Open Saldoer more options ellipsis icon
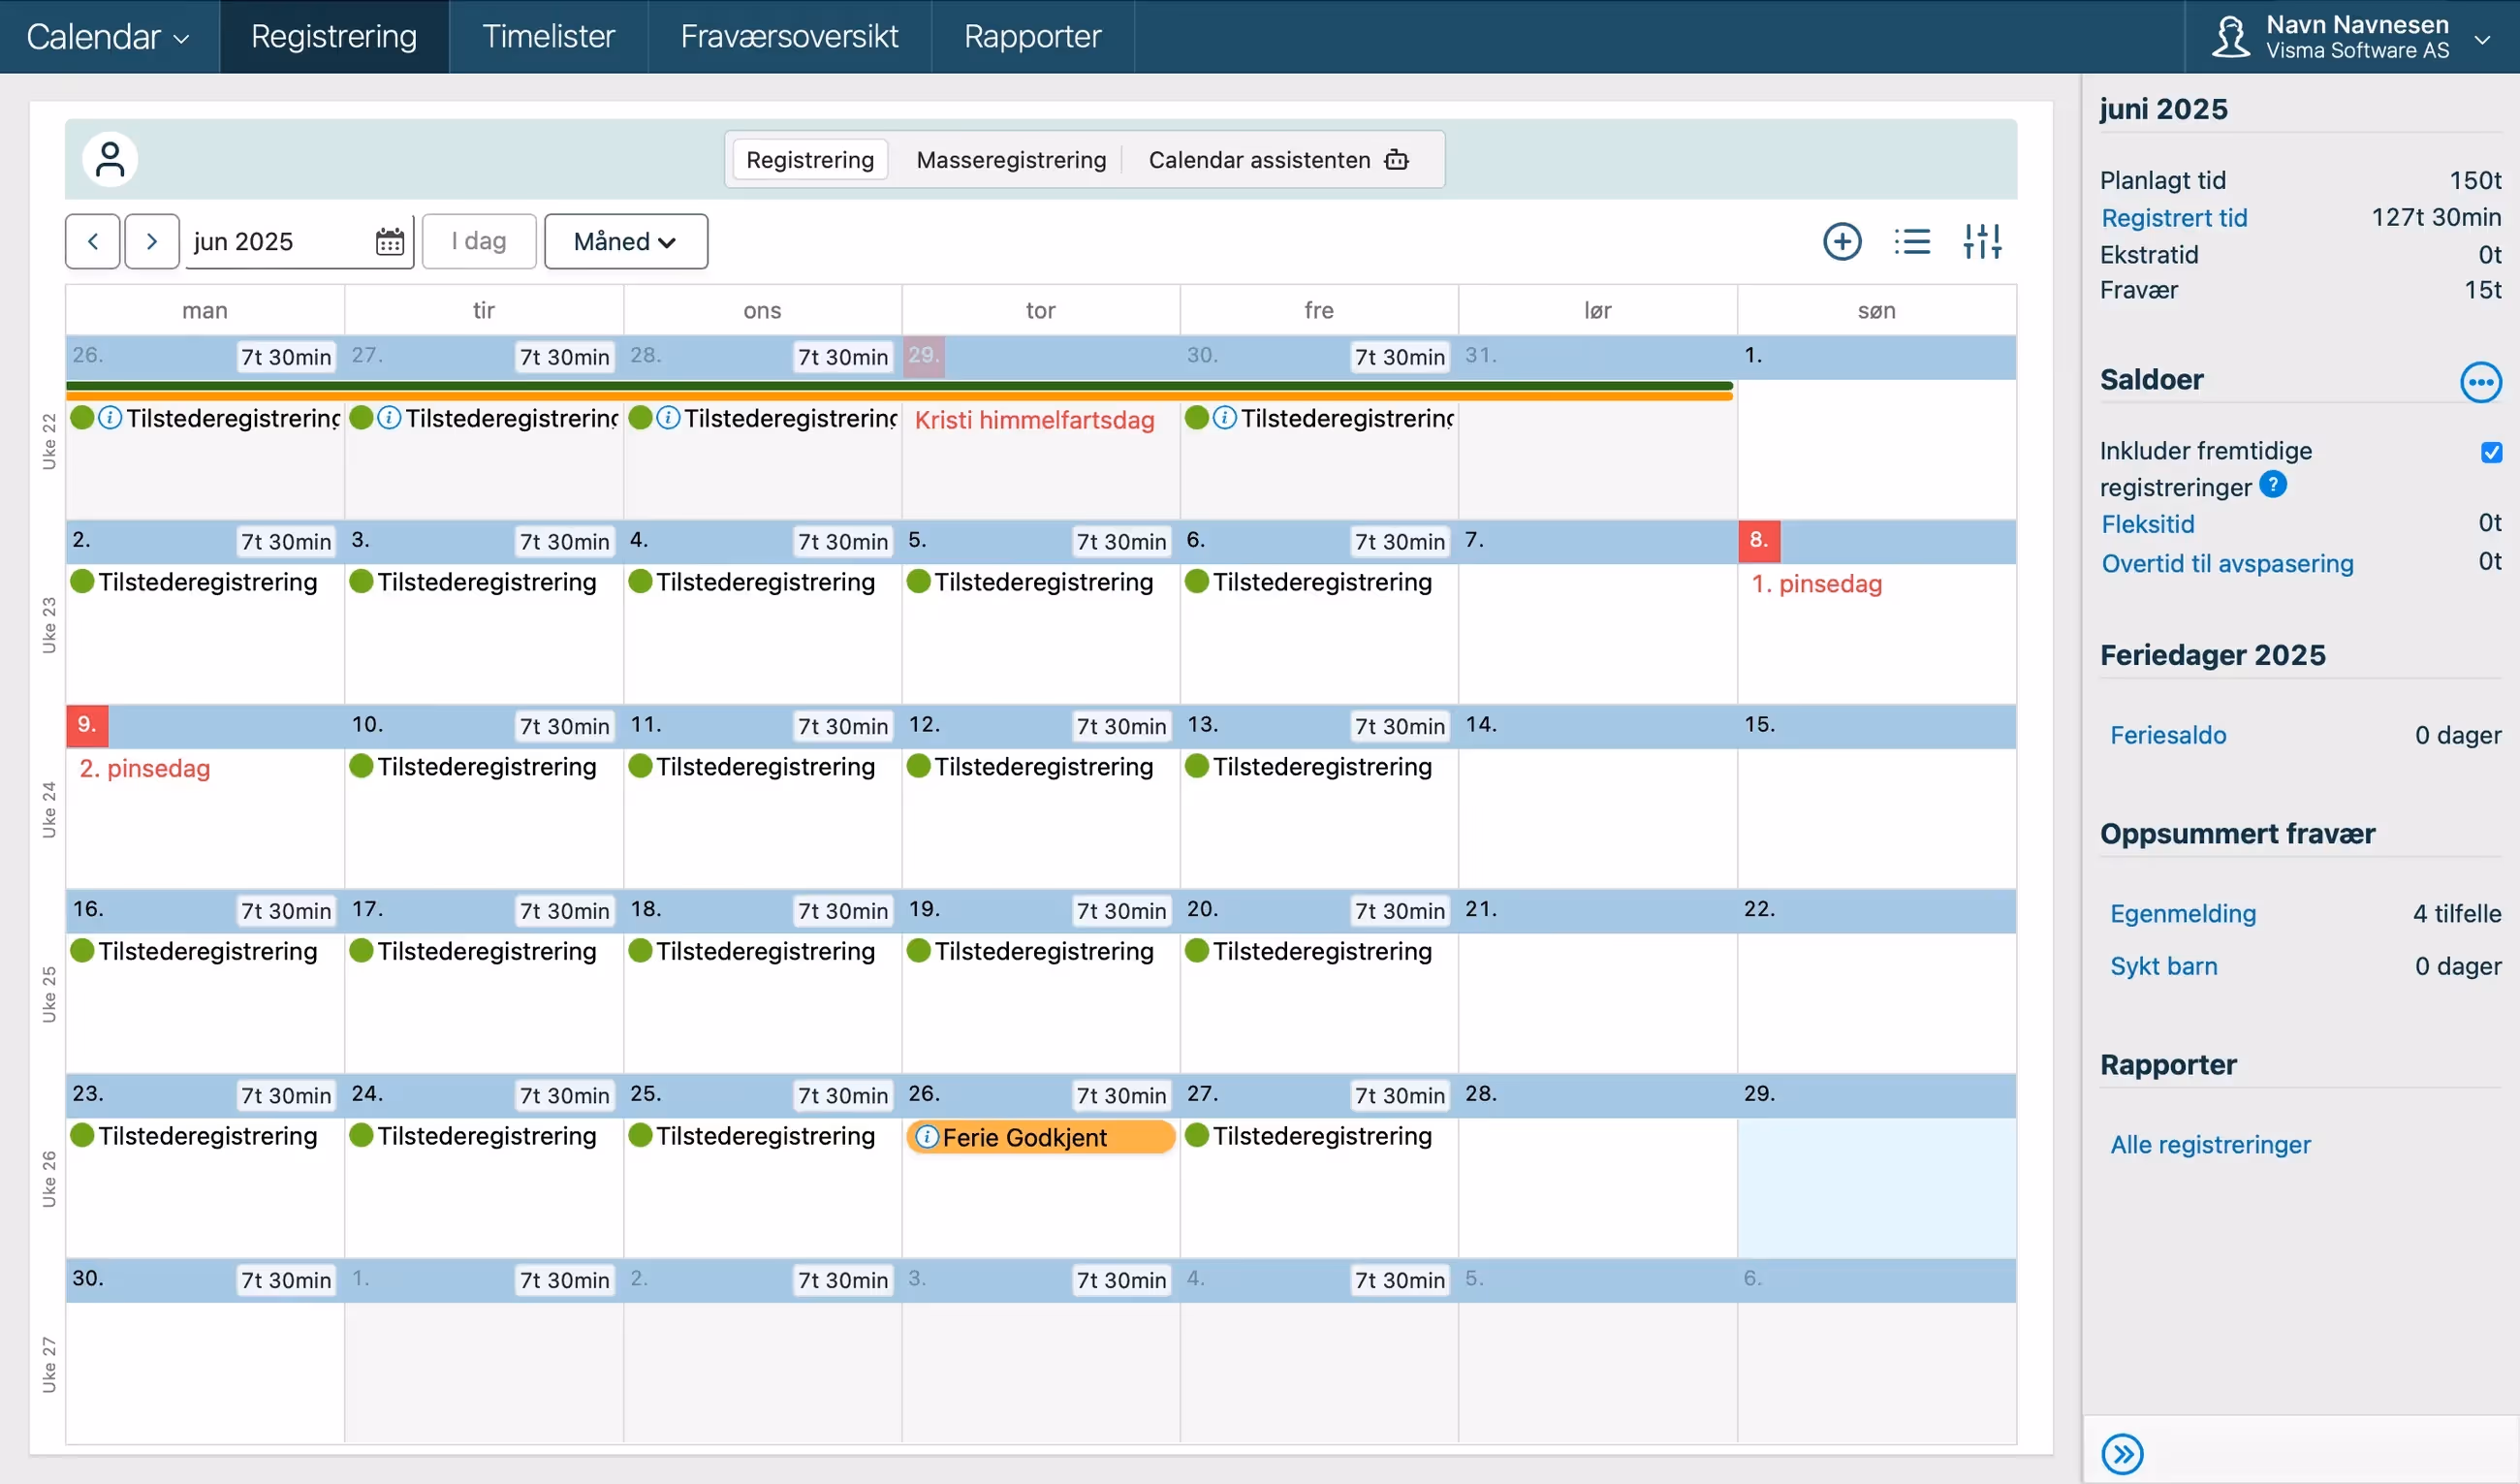Image resolution: width=2520 pixels, height=1484 pixels. click(2479, 382)
